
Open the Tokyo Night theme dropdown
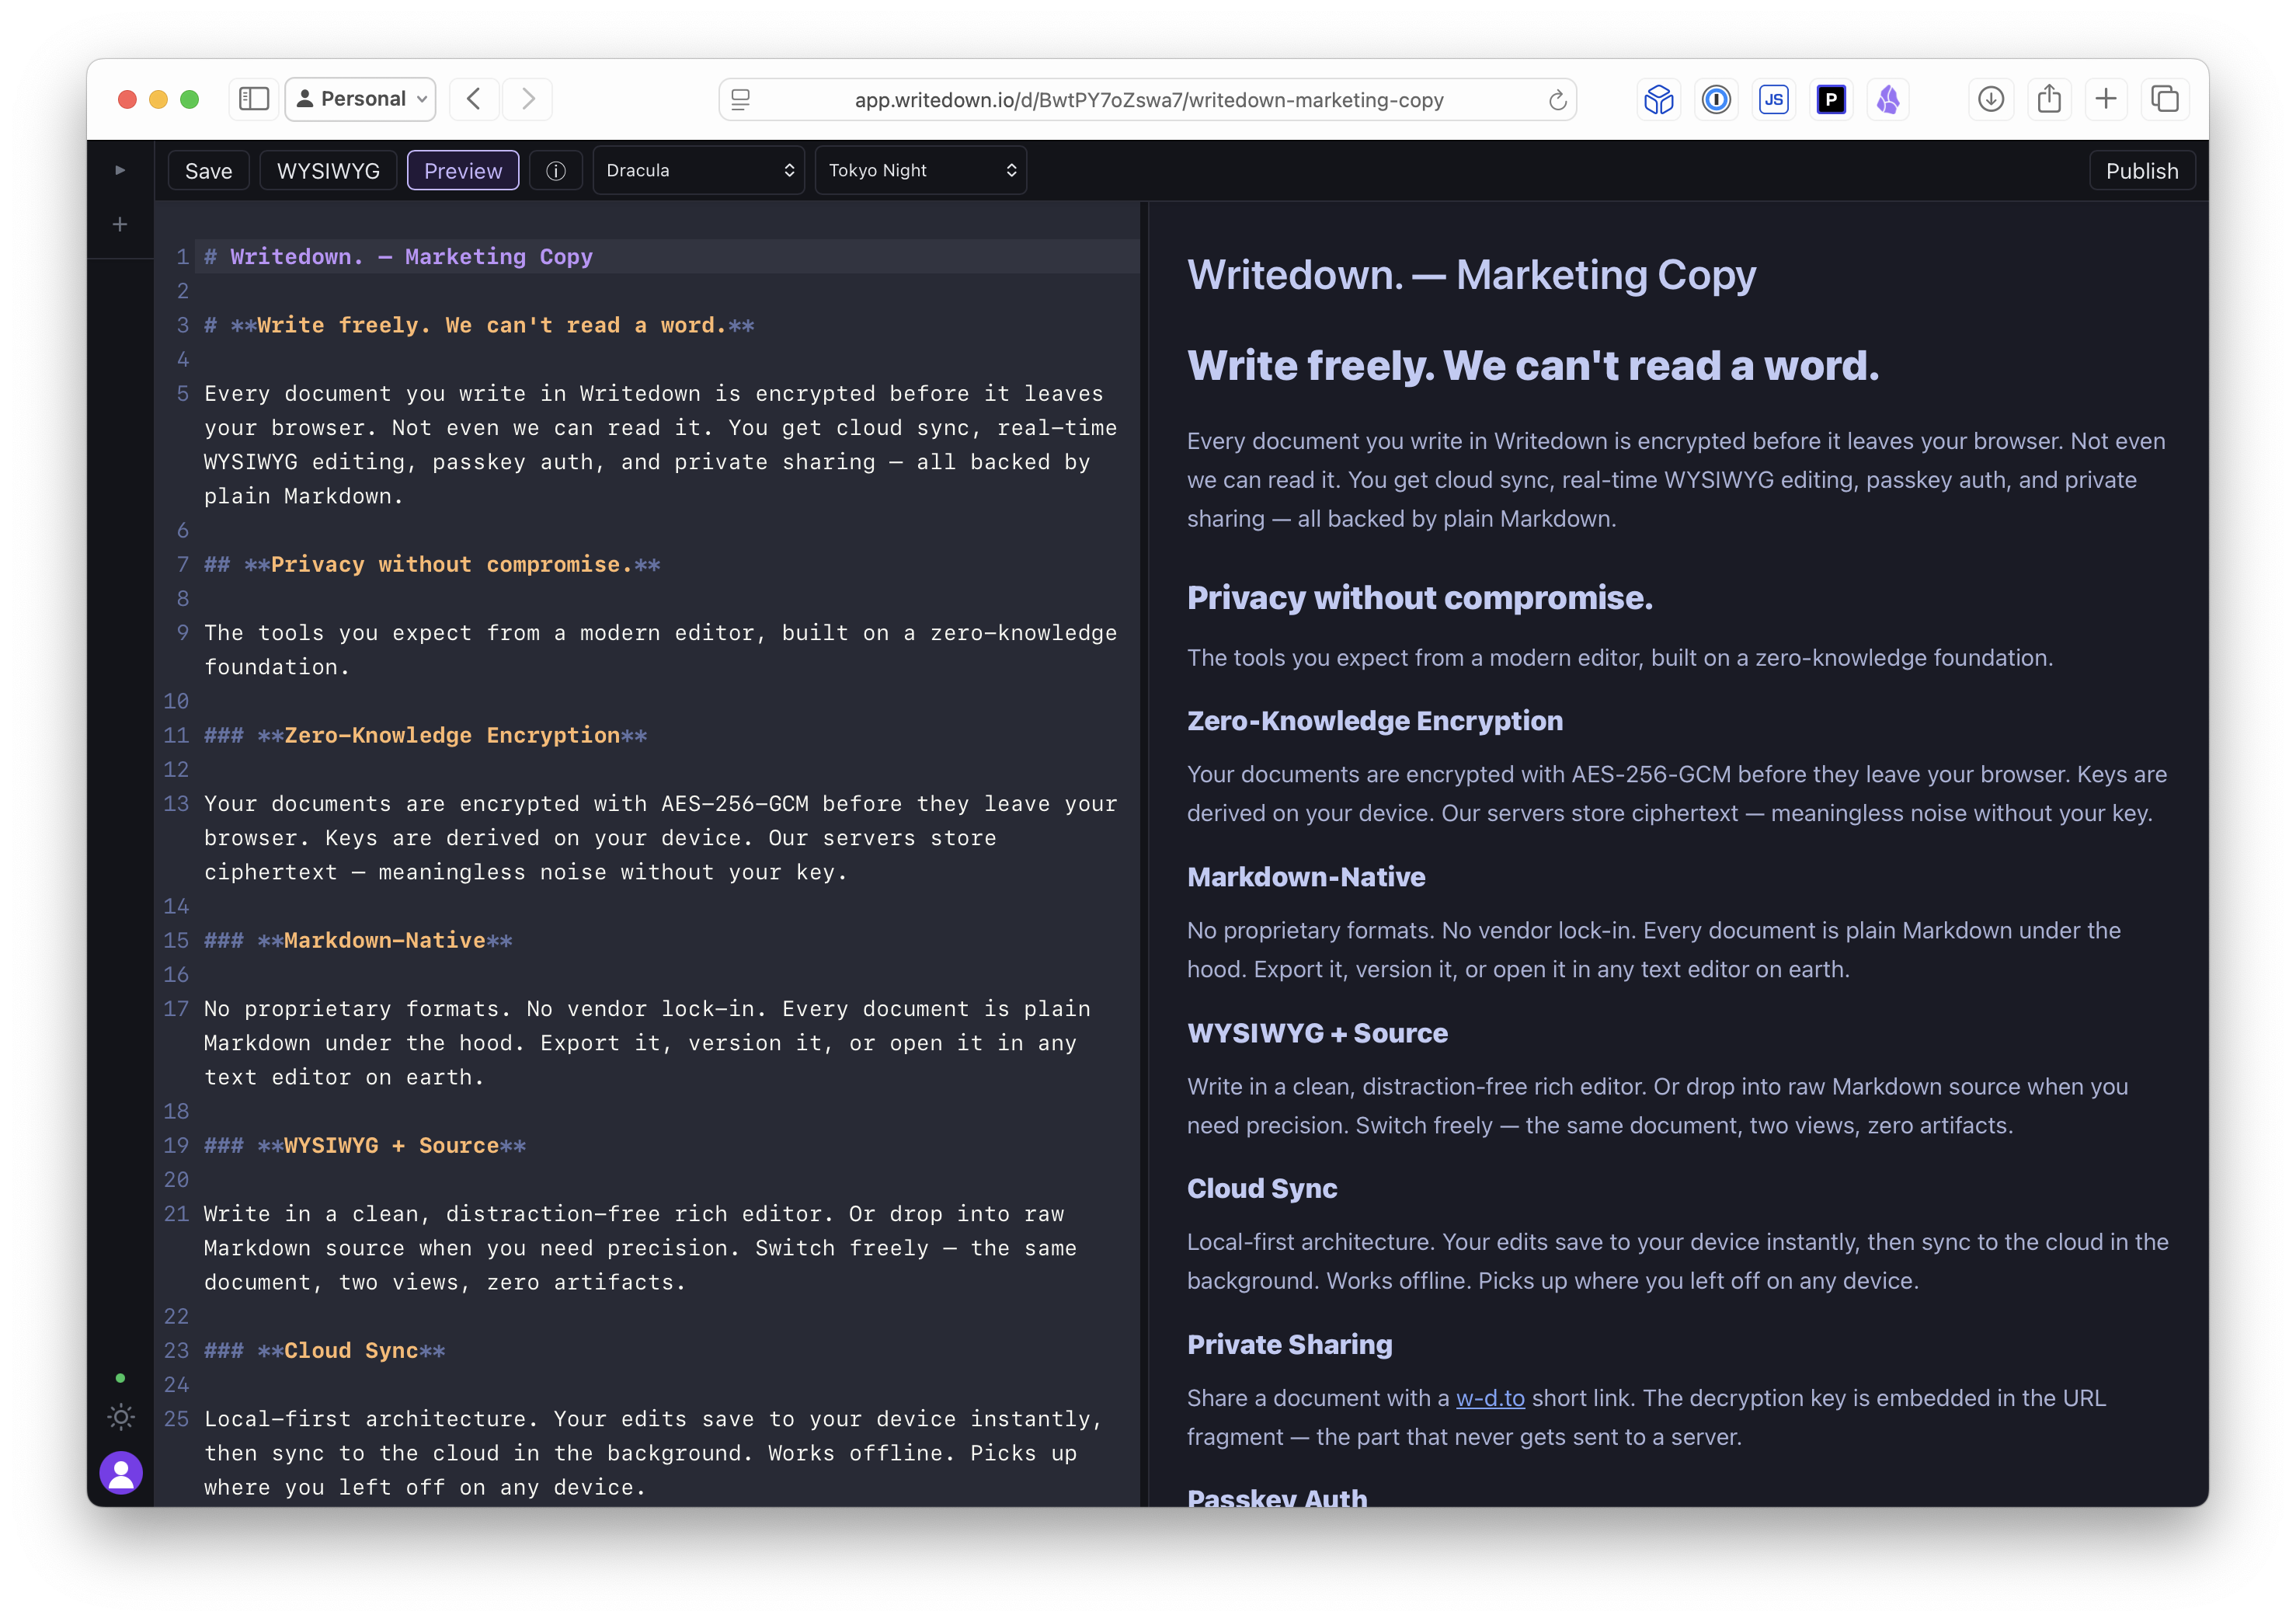pos(920,170)
